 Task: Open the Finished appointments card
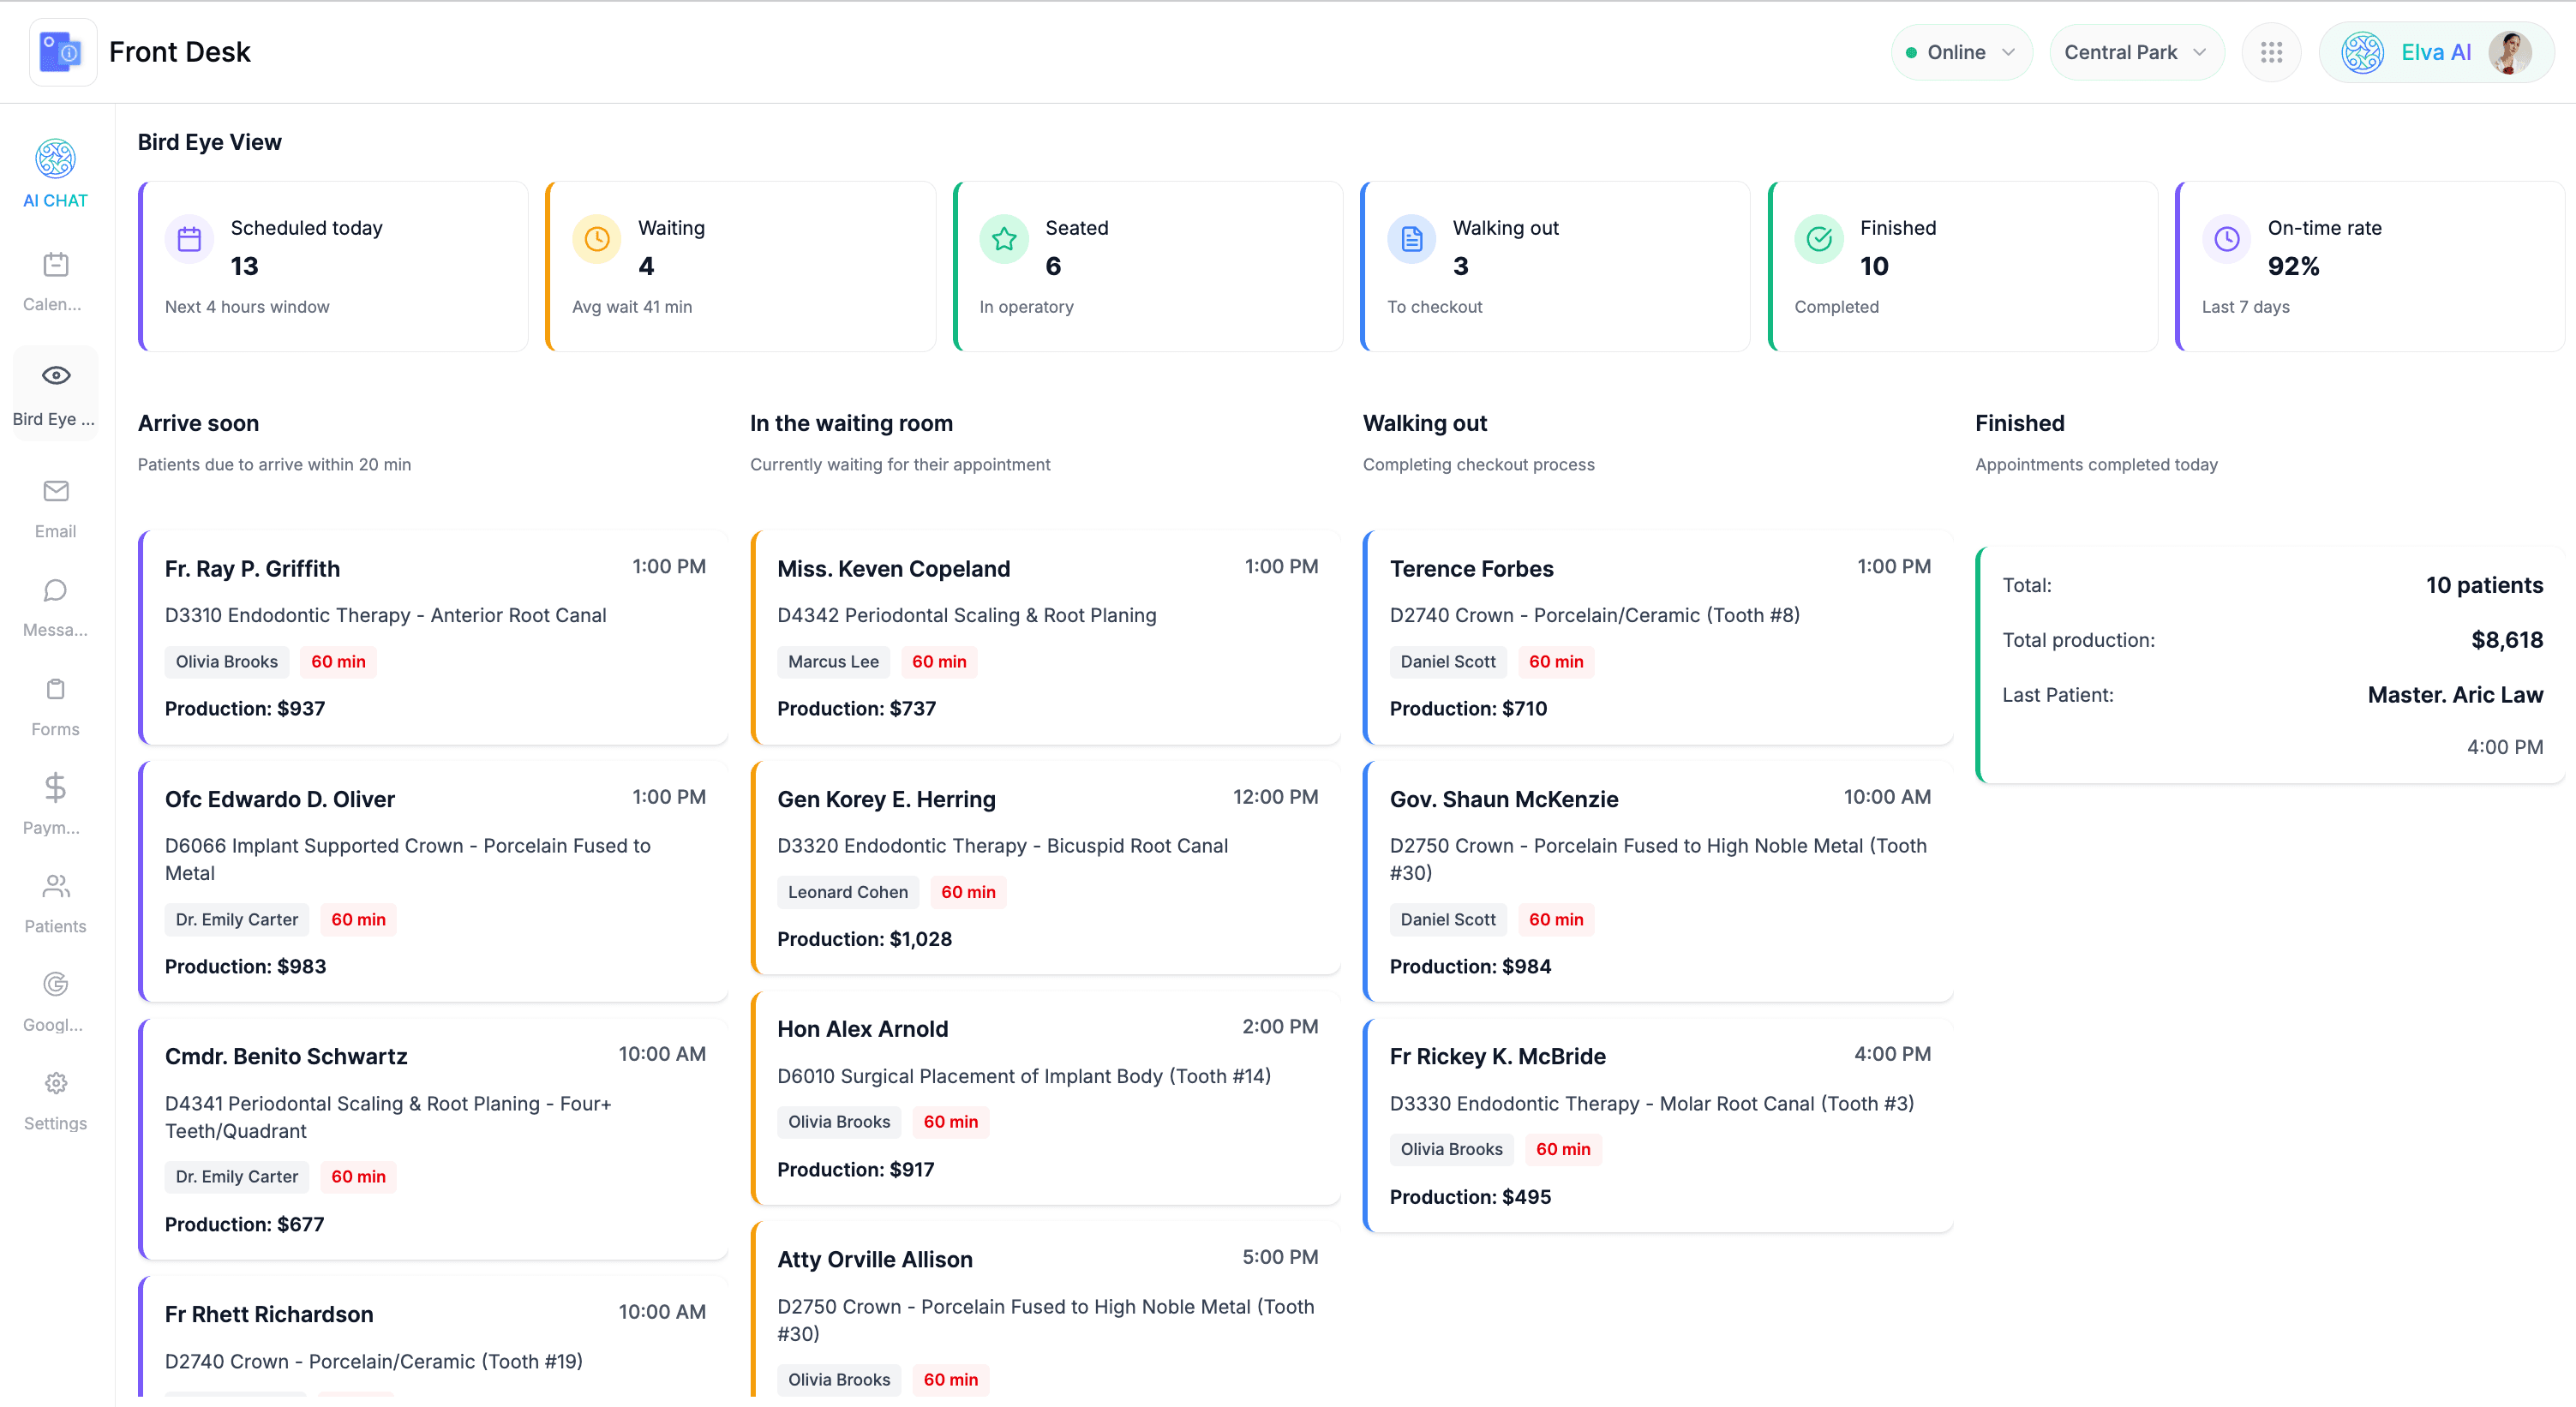click(x=1962, y=266)
